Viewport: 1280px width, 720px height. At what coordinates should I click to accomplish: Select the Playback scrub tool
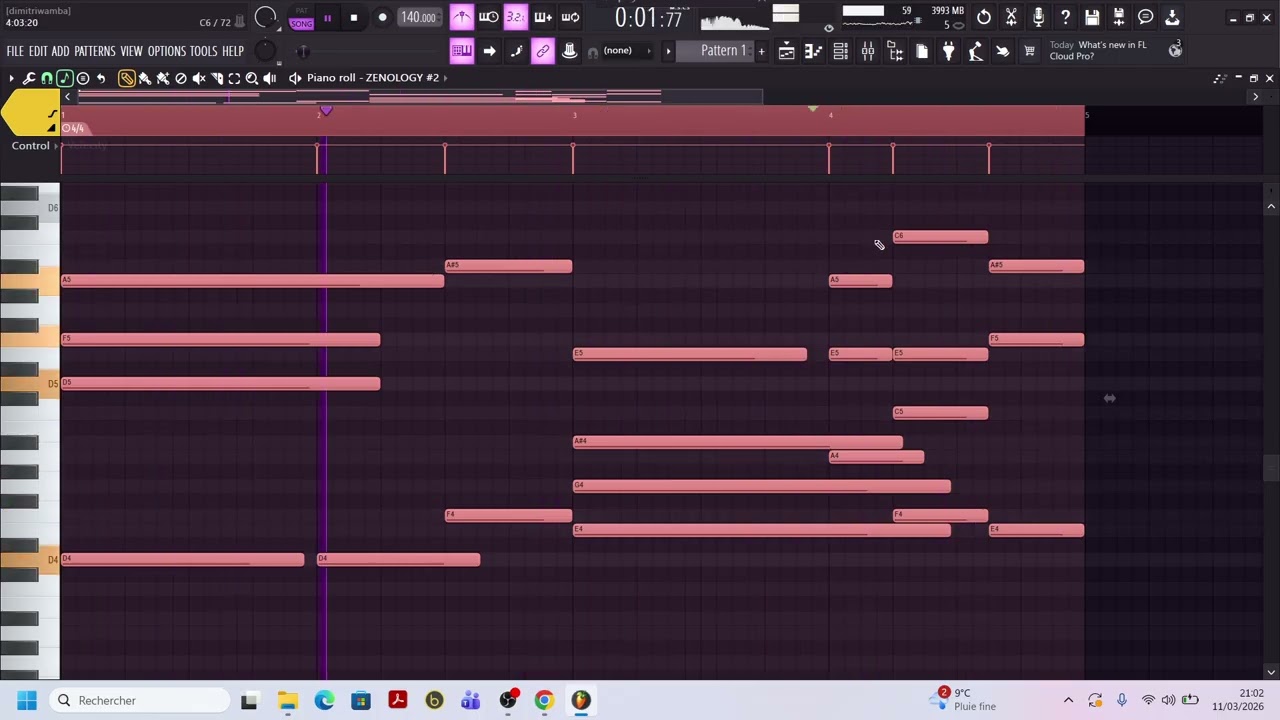pyautogui.click(x=270, y=78)
